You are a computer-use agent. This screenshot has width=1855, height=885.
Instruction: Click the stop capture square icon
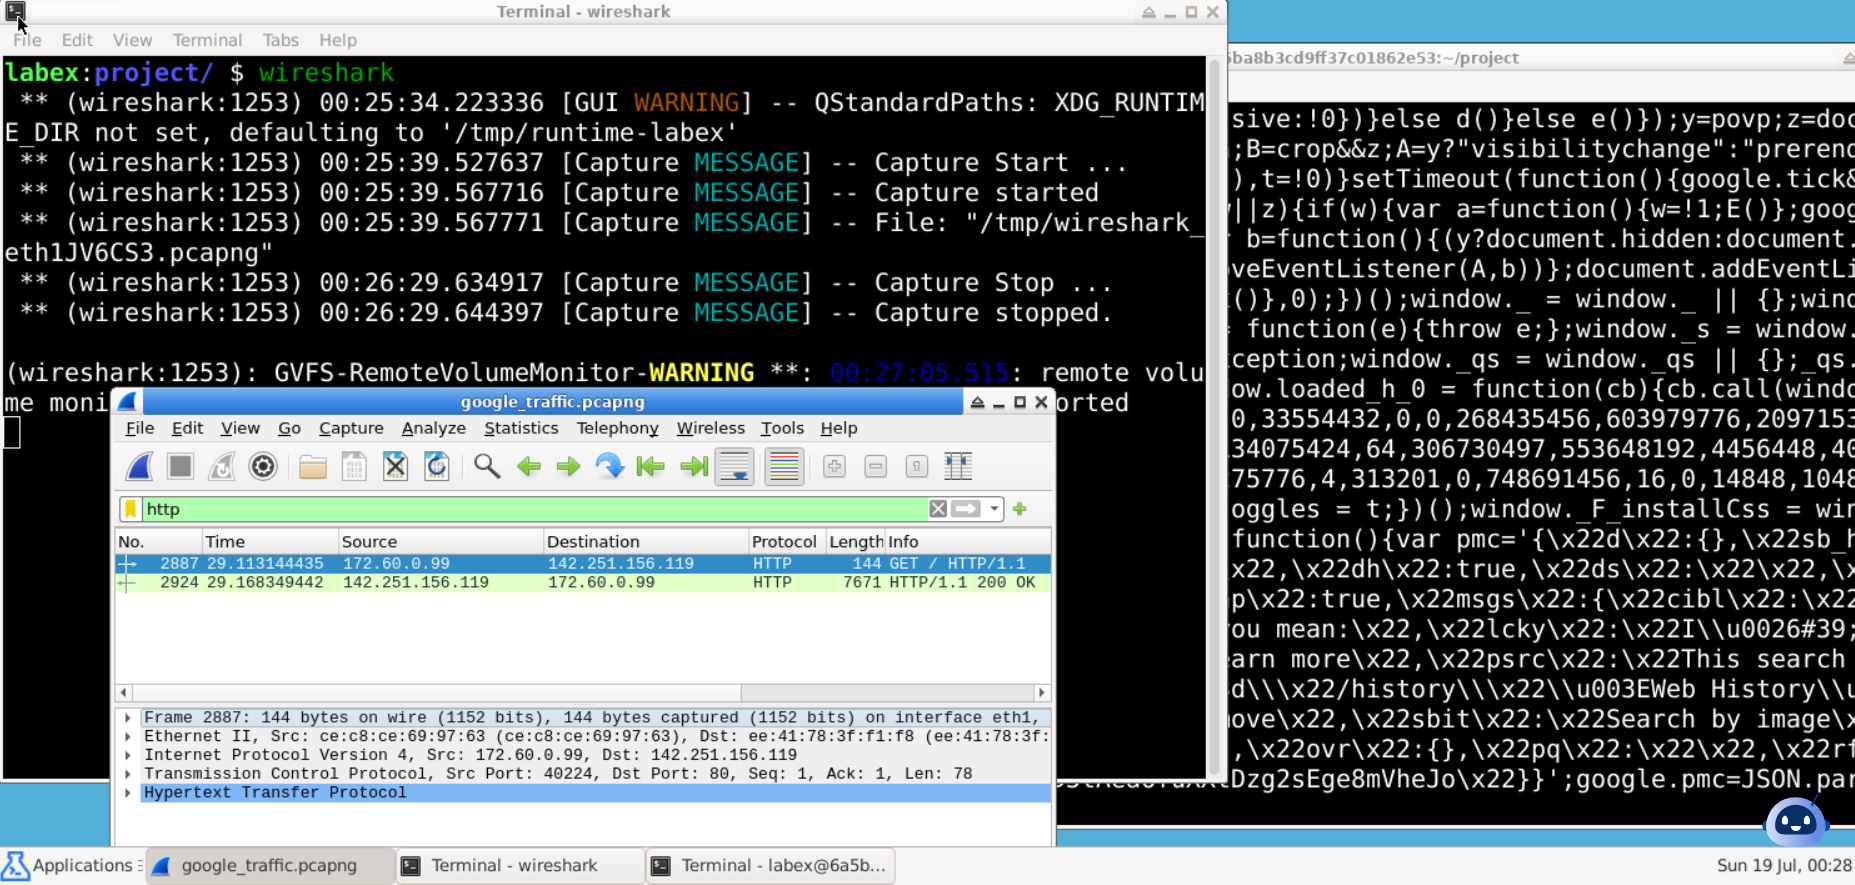click(181, 466)
